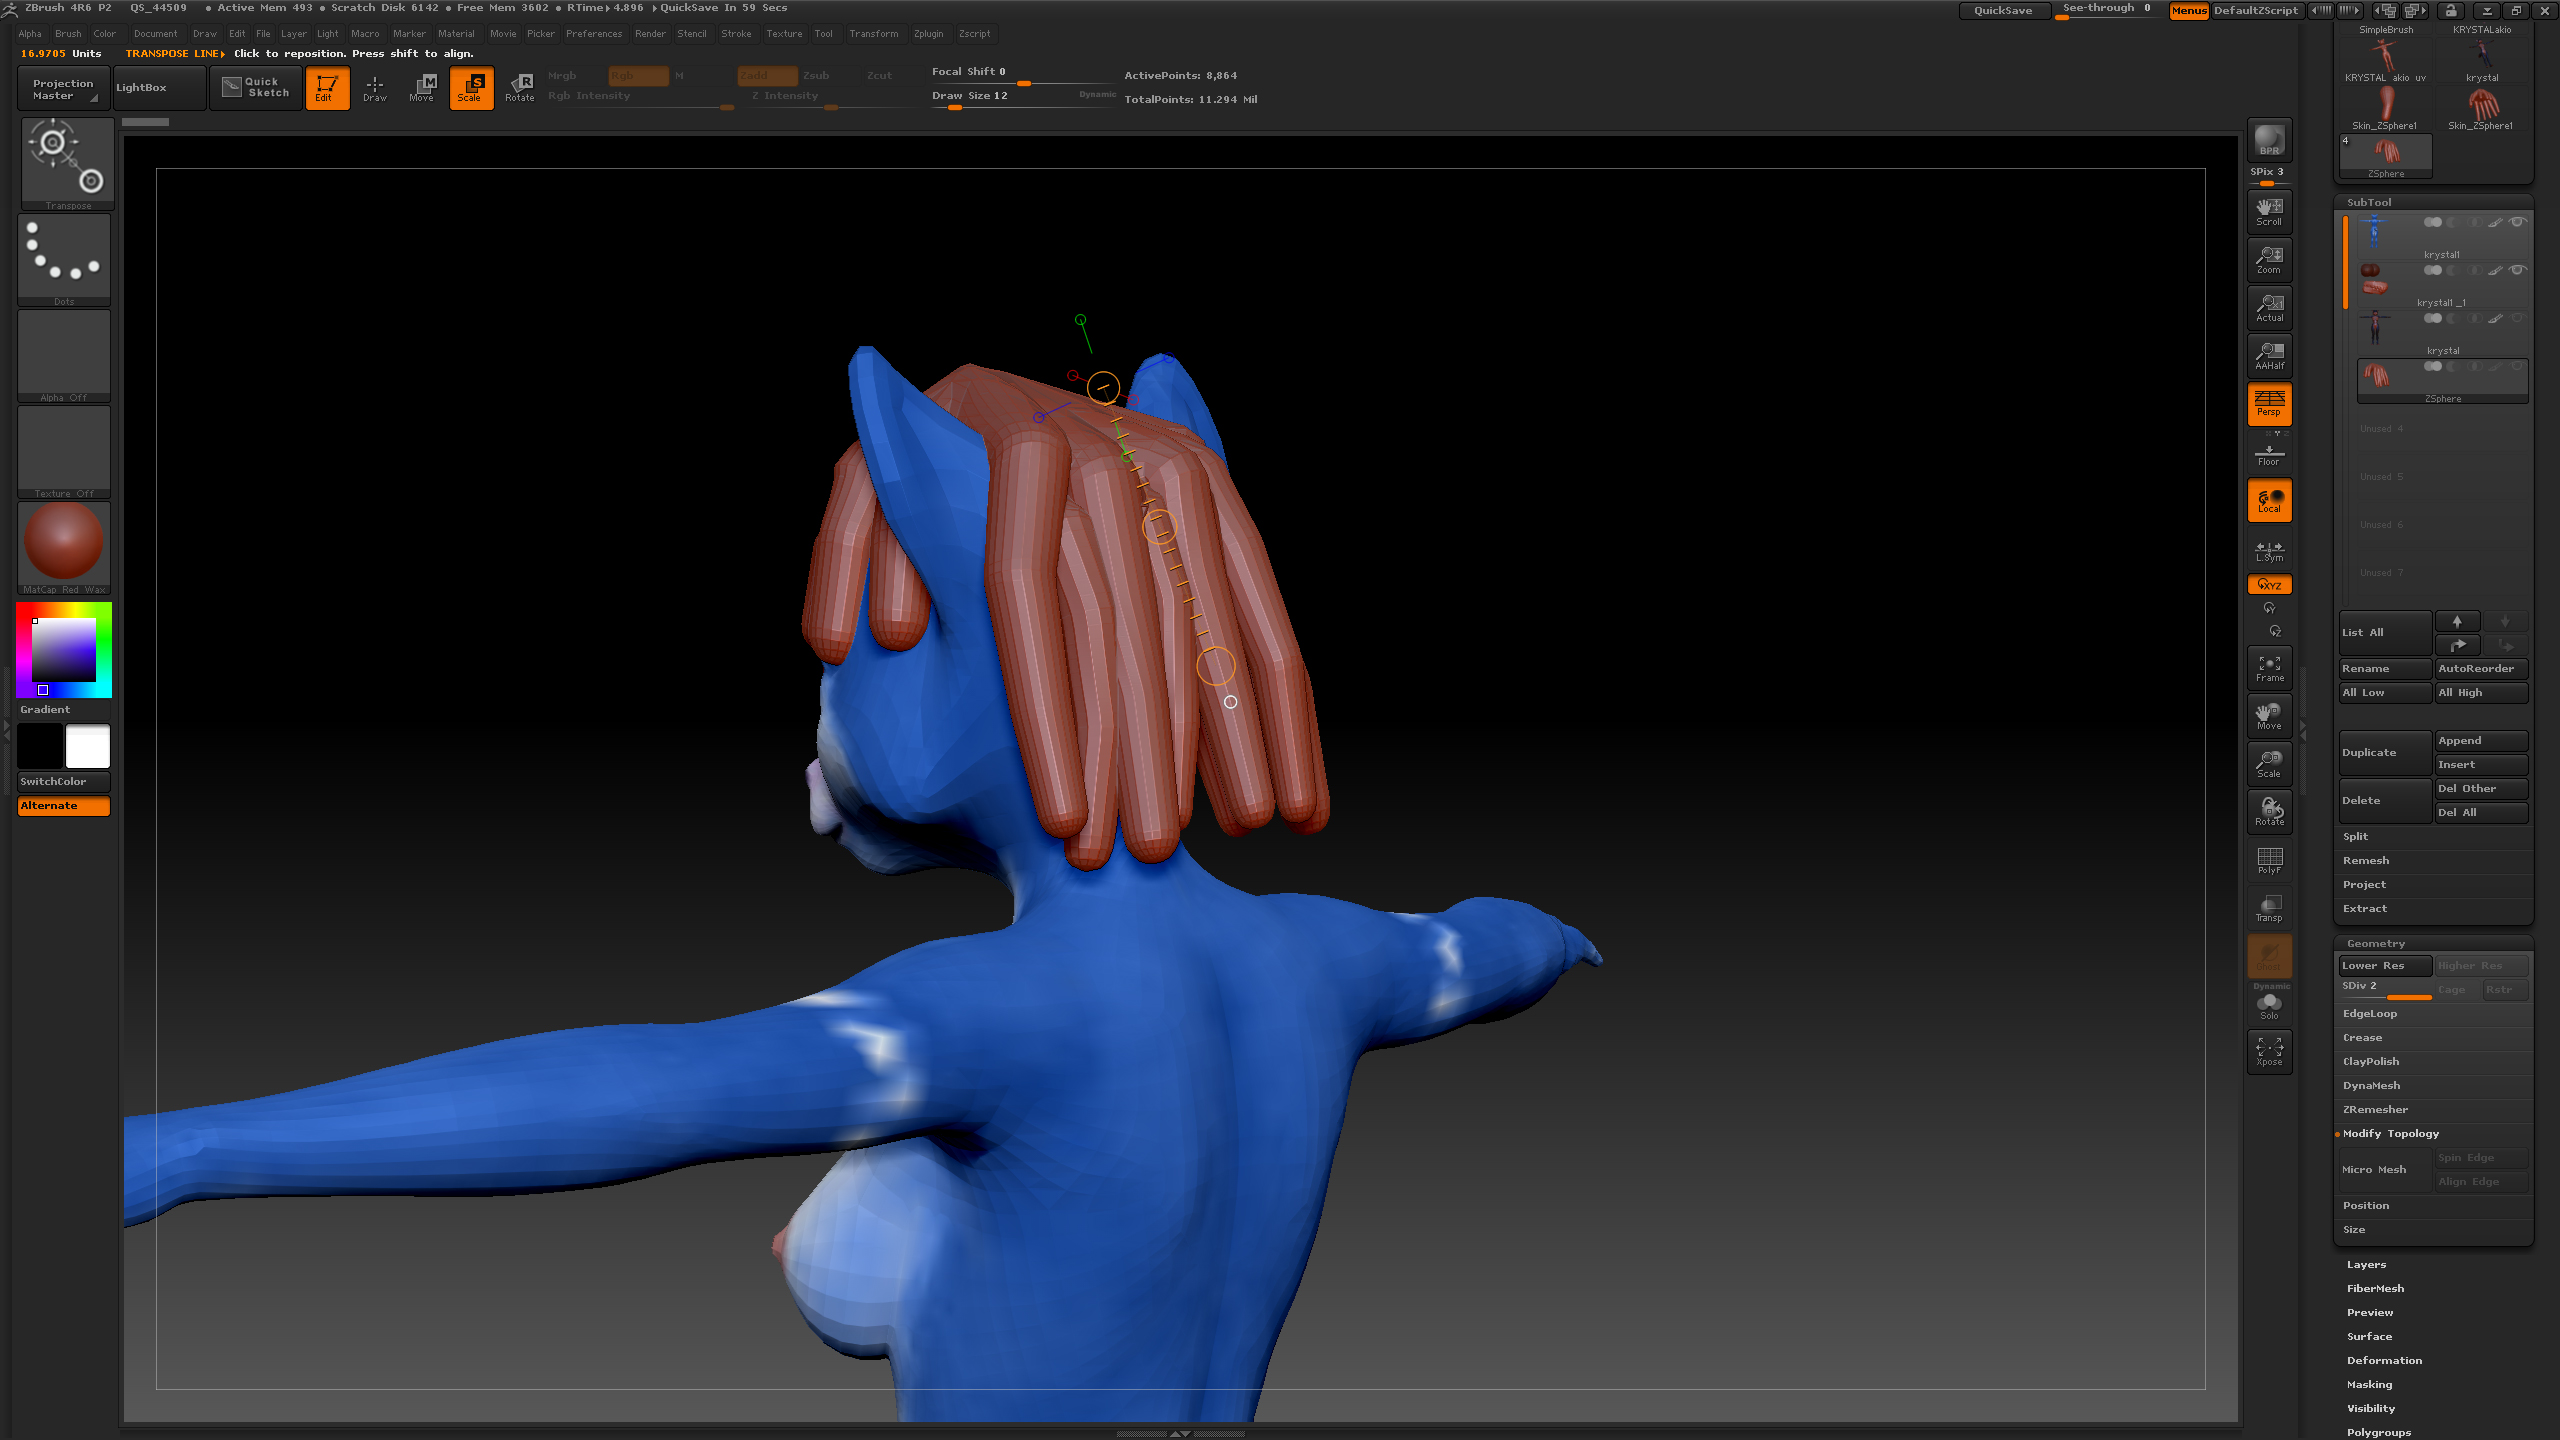Toggle Persp perspective mode off

(x=2269, y=404)
